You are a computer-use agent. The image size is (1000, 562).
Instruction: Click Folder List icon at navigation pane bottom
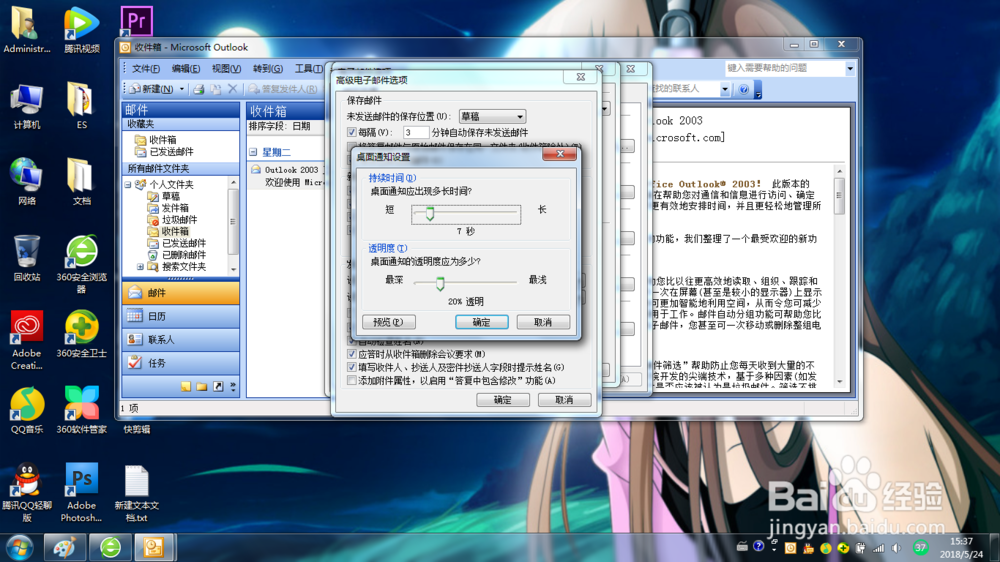[x=202, y=387]
